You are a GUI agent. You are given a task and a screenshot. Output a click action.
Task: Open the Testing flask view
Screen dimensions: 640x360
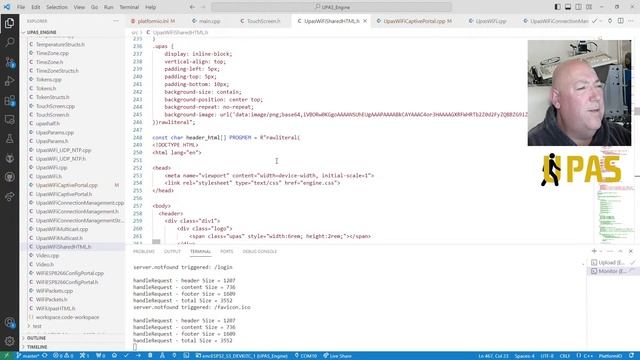click(9, 139)
